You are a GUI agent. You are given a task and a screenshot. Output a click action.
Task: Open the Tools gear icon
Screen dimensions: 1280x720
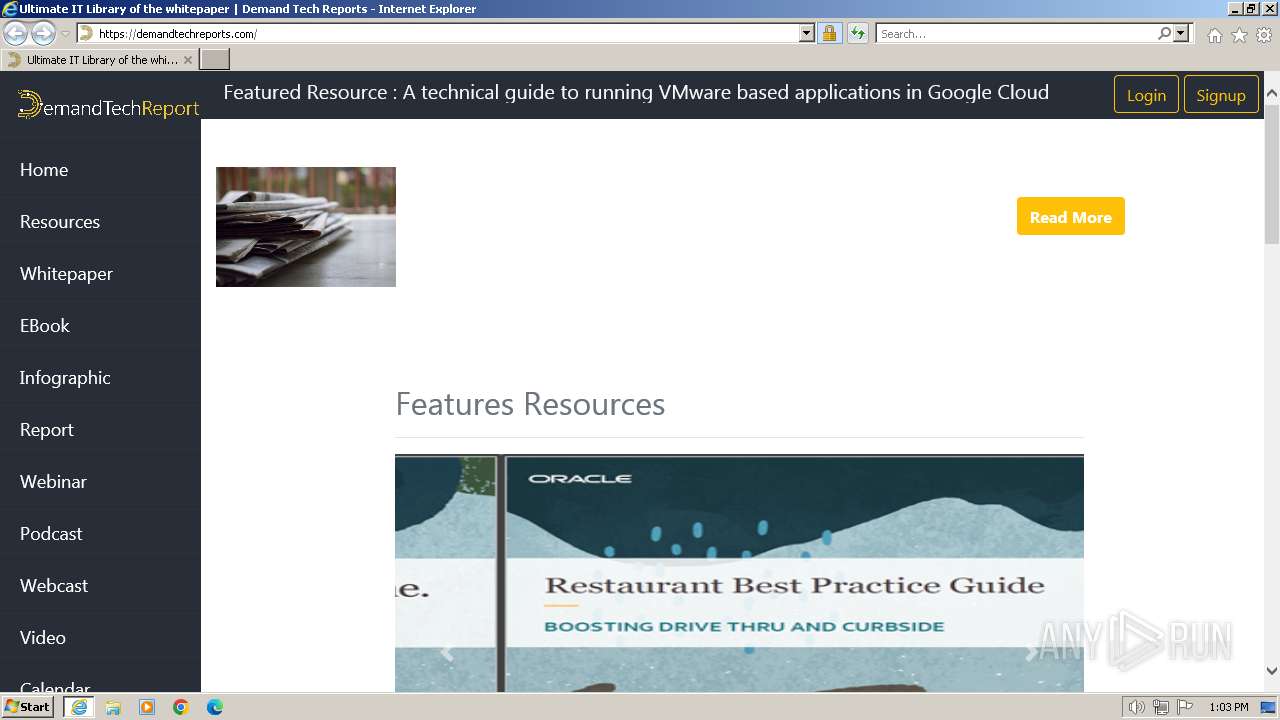point(1264,35)
